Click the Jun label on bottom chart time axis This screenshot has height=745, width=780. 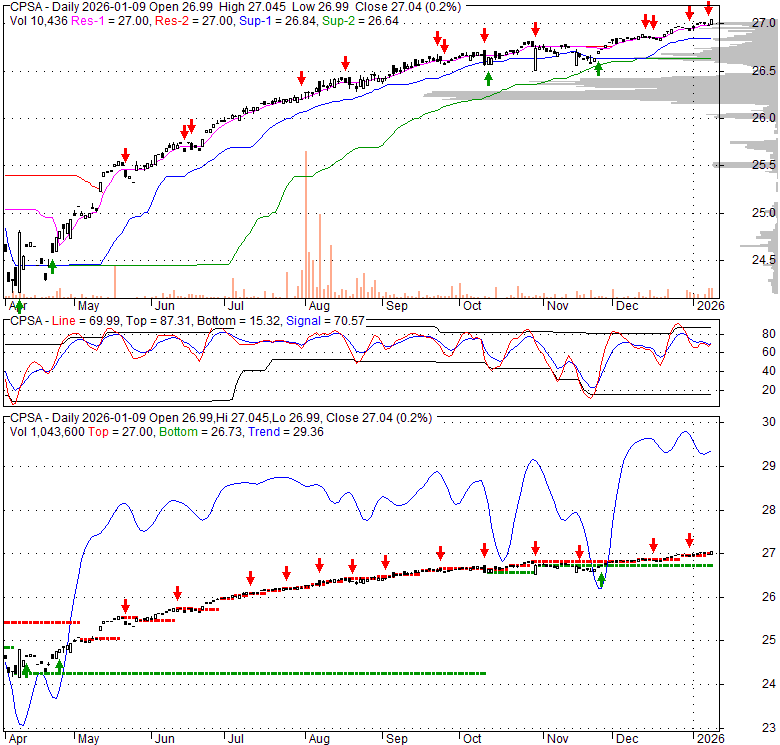click(x=165, y=739)
